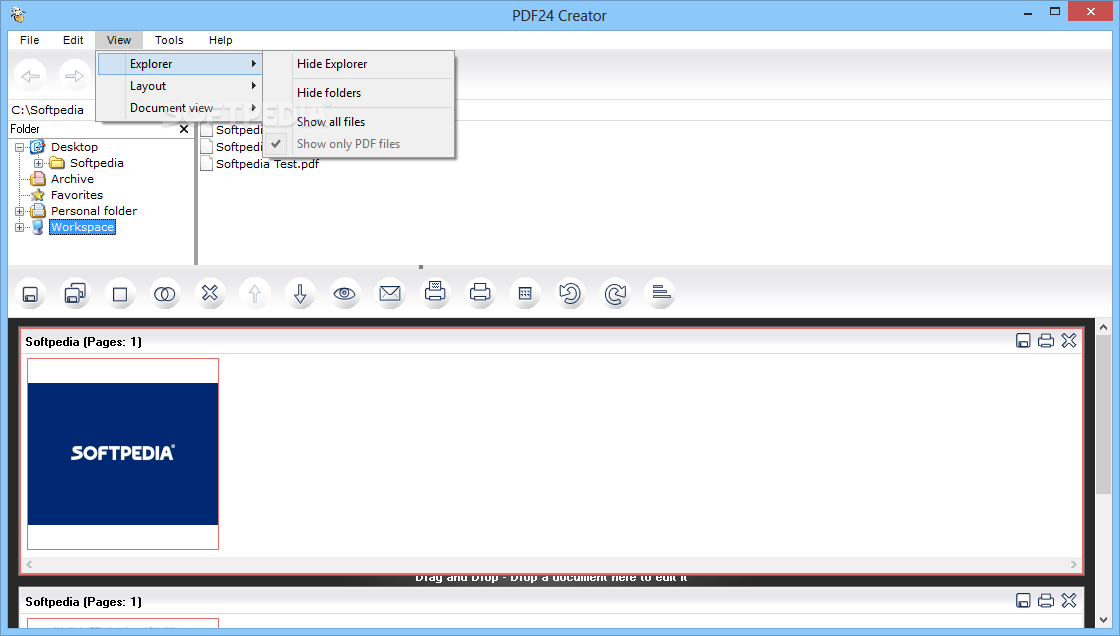This screenshot has width=1120, height=636.
Task: Expand the Workspace tree node
Action: (x=19, y=227)
